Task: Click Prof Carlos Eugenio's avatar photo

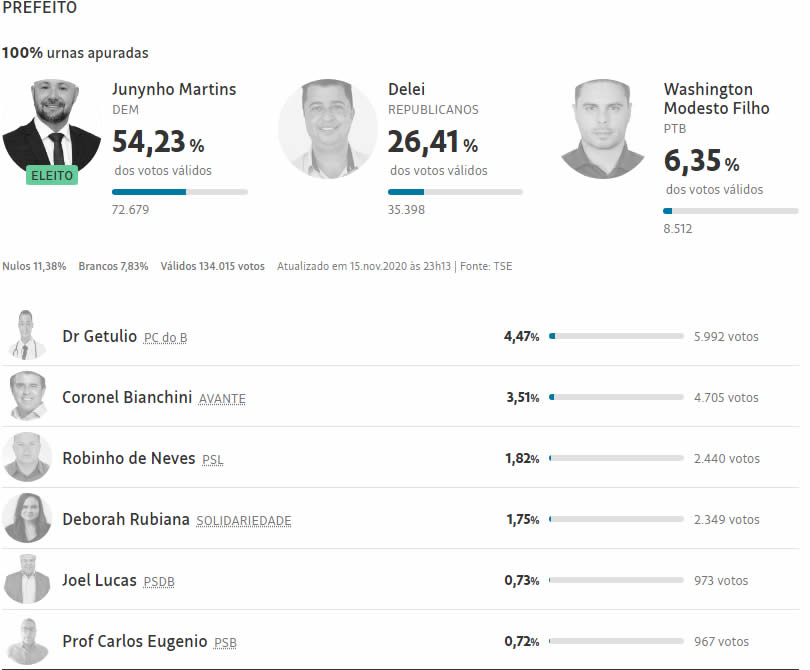Action: click(27, 640)
